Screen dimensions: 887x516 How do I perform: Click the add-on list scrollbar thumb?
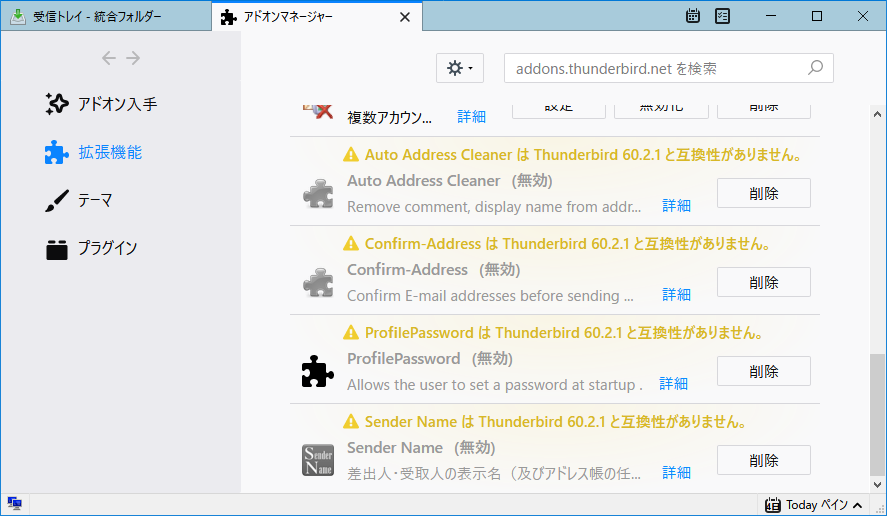[x=877, y=415]
